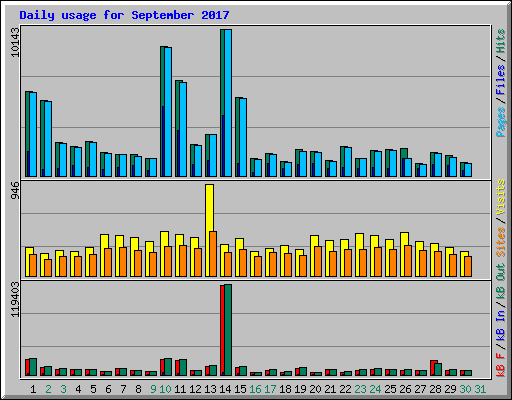
Task: Click the day 1 hits bar in top chart
Action: [27, 134]
